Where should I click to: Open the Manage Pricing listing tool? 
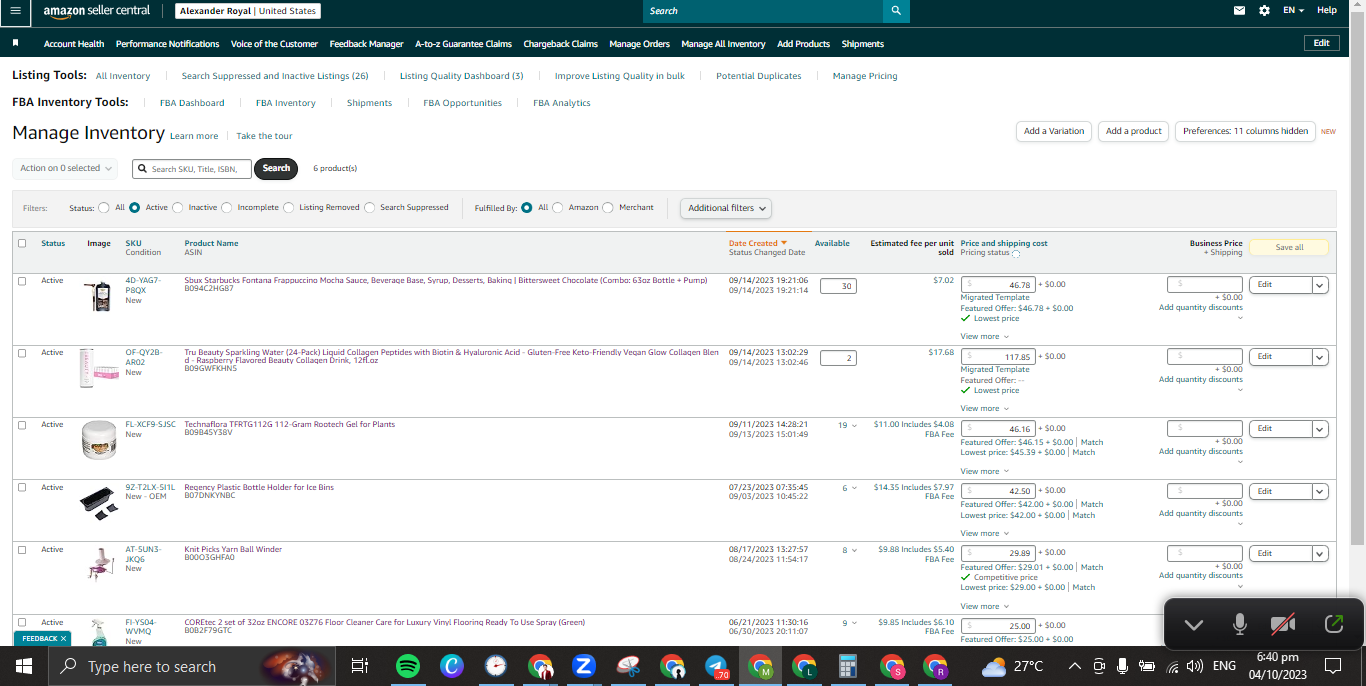pos(865,76)
